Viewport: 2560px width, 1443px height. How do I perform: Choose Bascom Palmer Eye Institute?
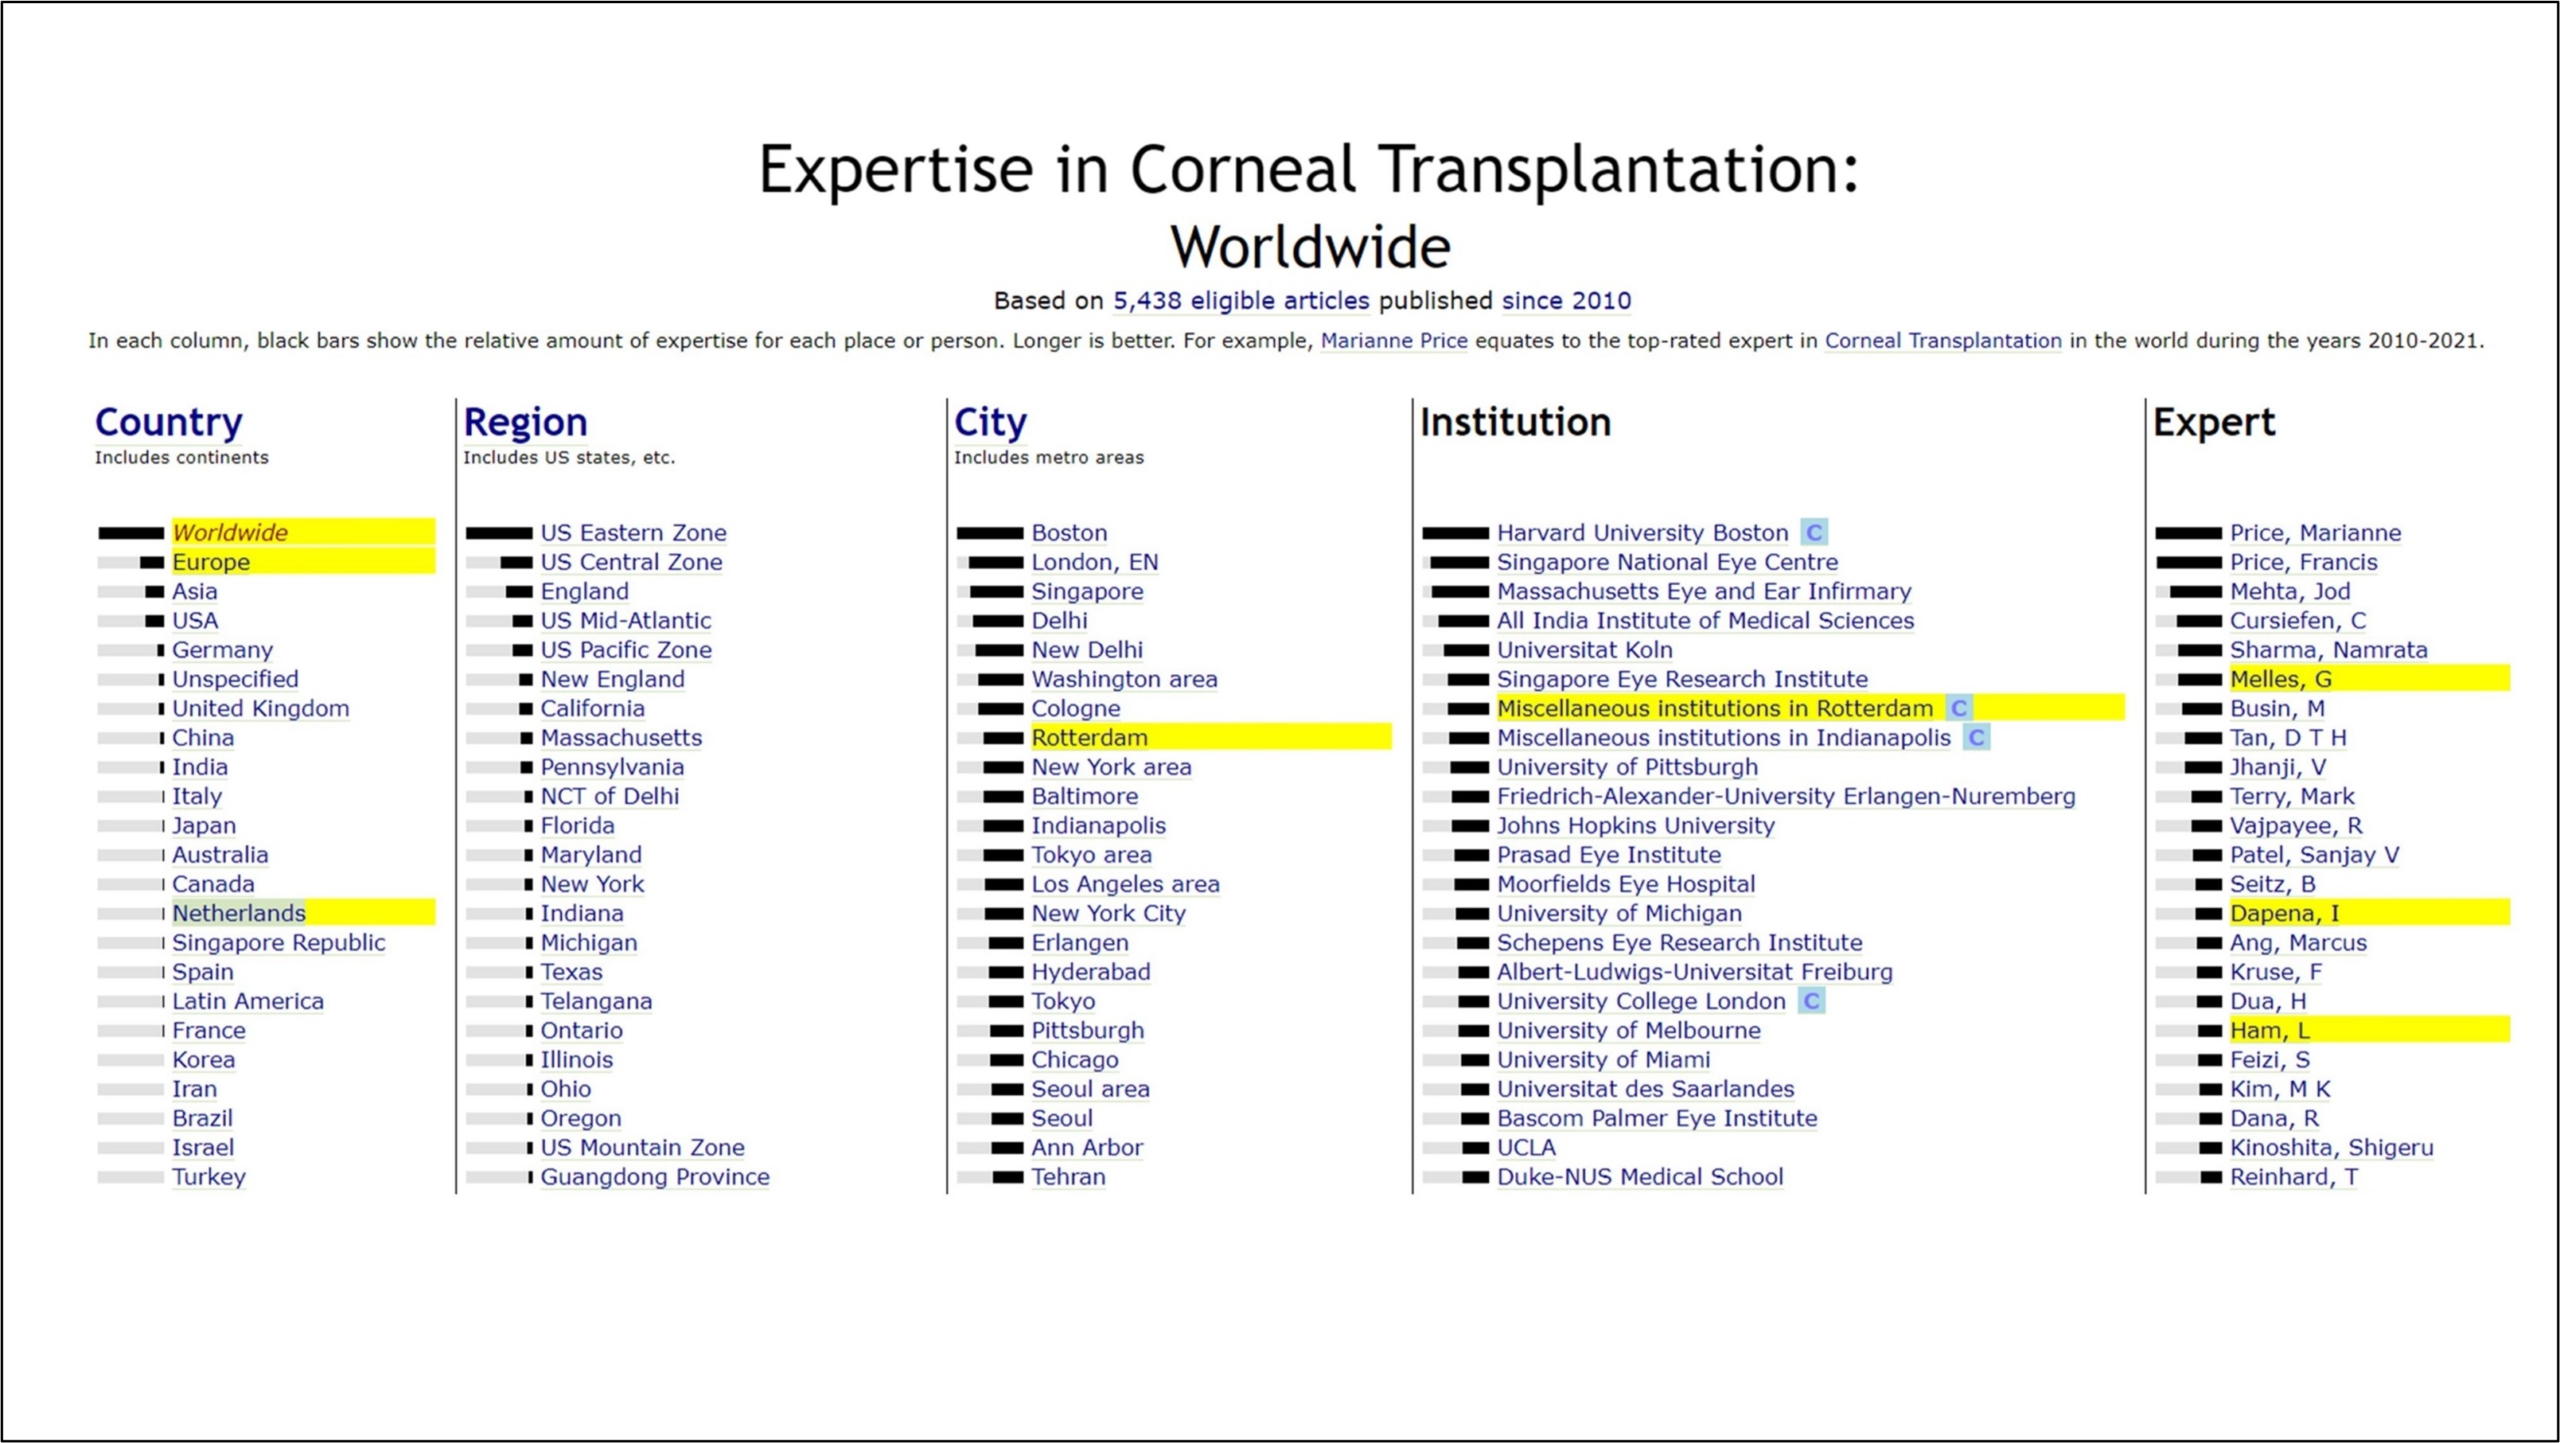pyautogui.click(x=1657, y=1118)
